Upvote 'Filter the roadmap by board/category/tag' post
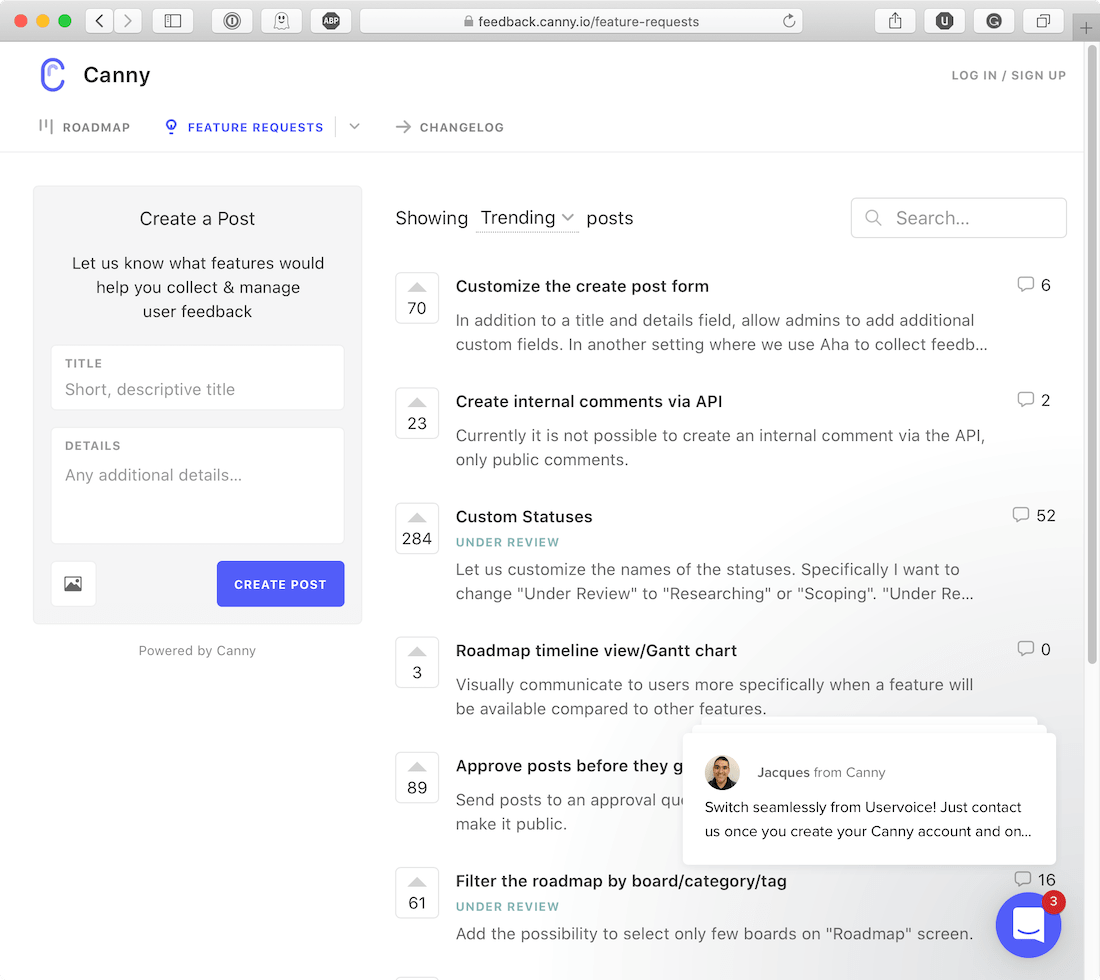 tap(417, 892)
